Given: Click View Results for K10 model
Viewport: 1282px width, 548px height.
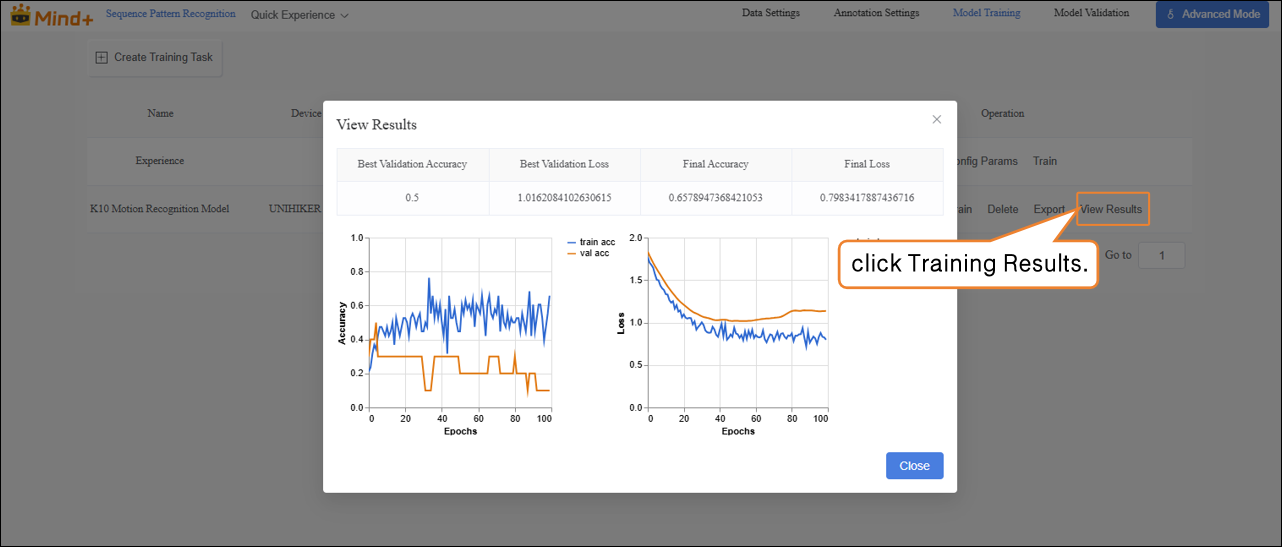Looking at the screenshot, I should point(1111,209).
